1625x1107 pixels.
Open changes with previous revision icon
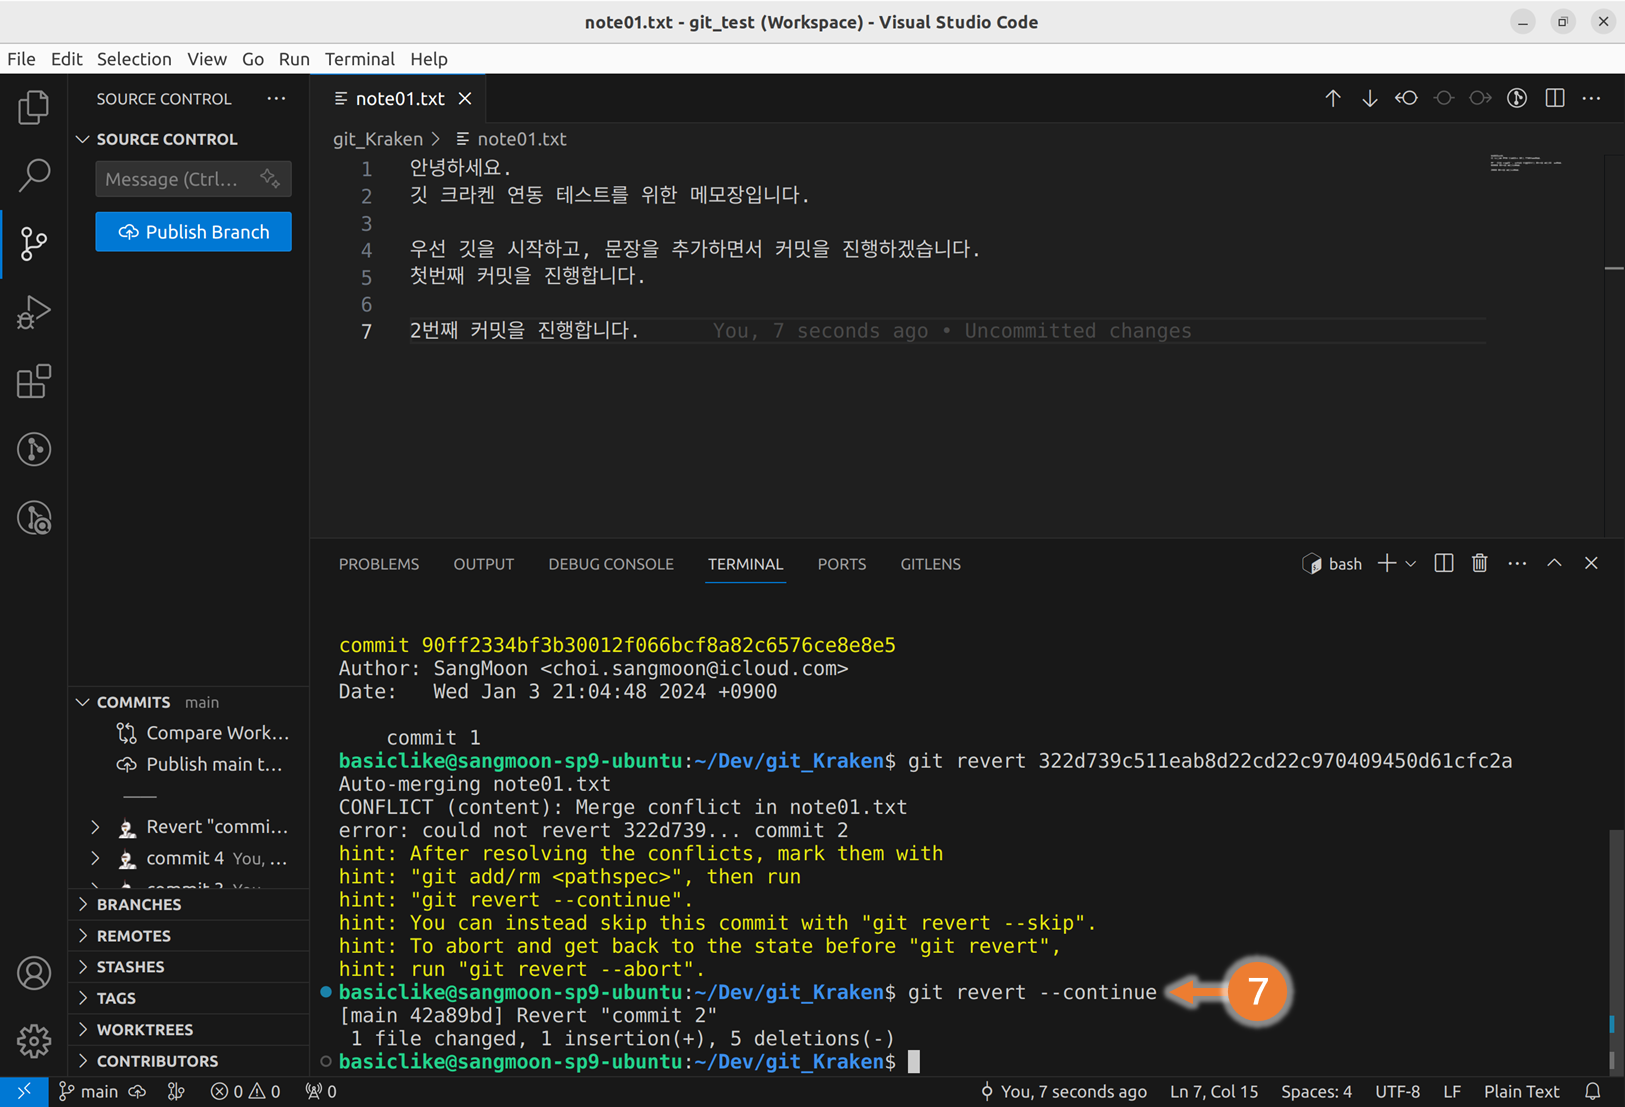point(1407,98)
